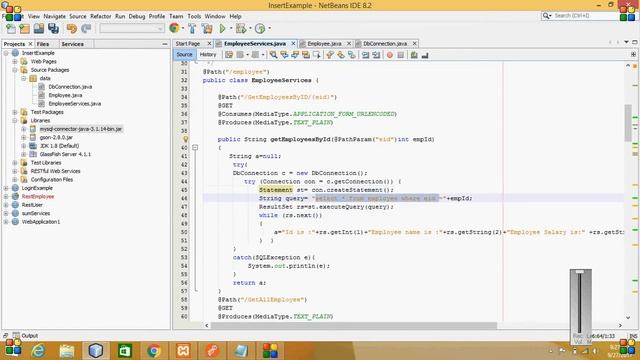Click the green Run Project icon
Screen dimensions: 640x360
(x=222, y=29)
